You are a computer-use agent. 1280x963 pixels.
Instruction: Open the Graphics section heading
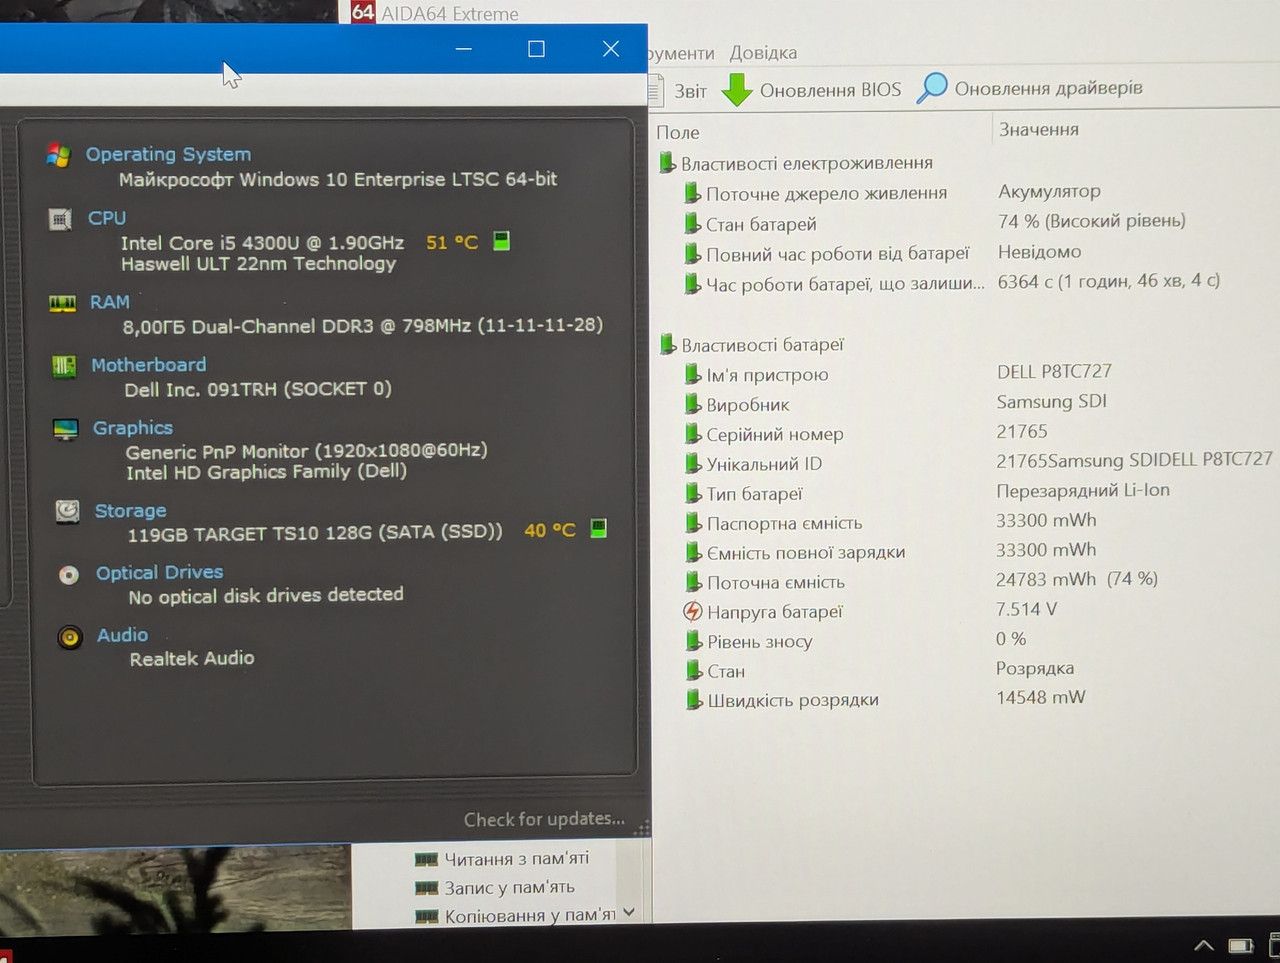(133, 428)
